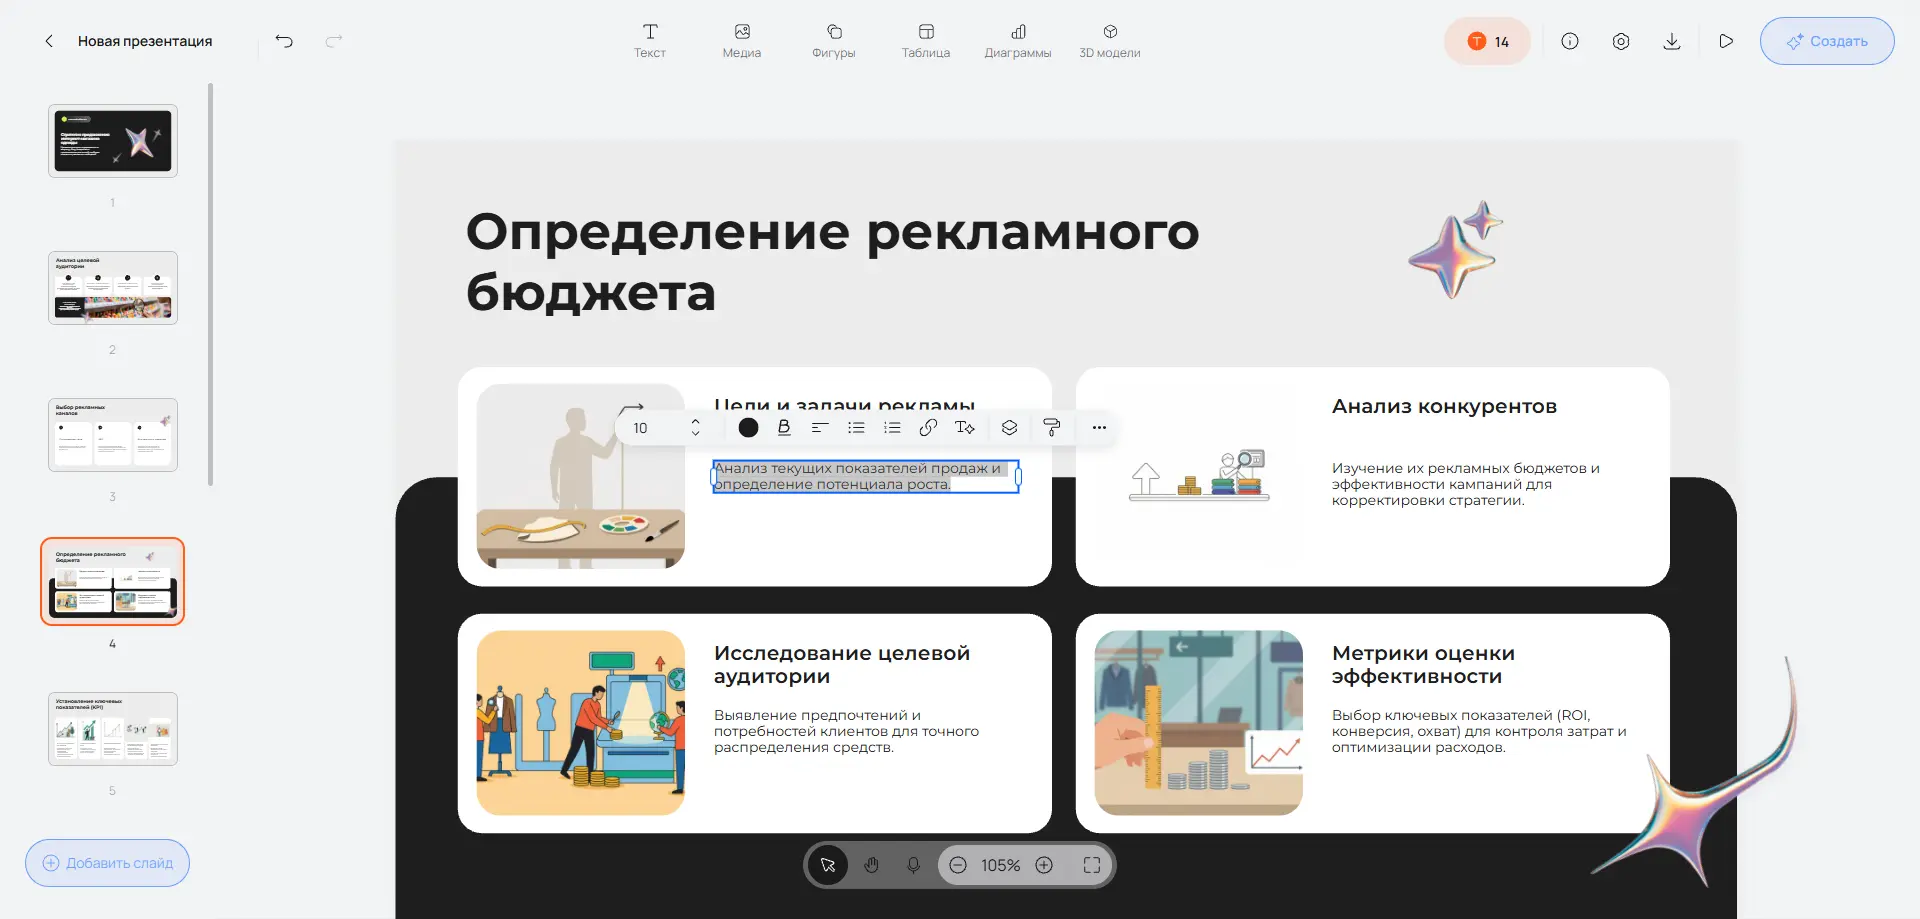Go back using the left arrow
1920x919 pixels.
click(49, 41)
